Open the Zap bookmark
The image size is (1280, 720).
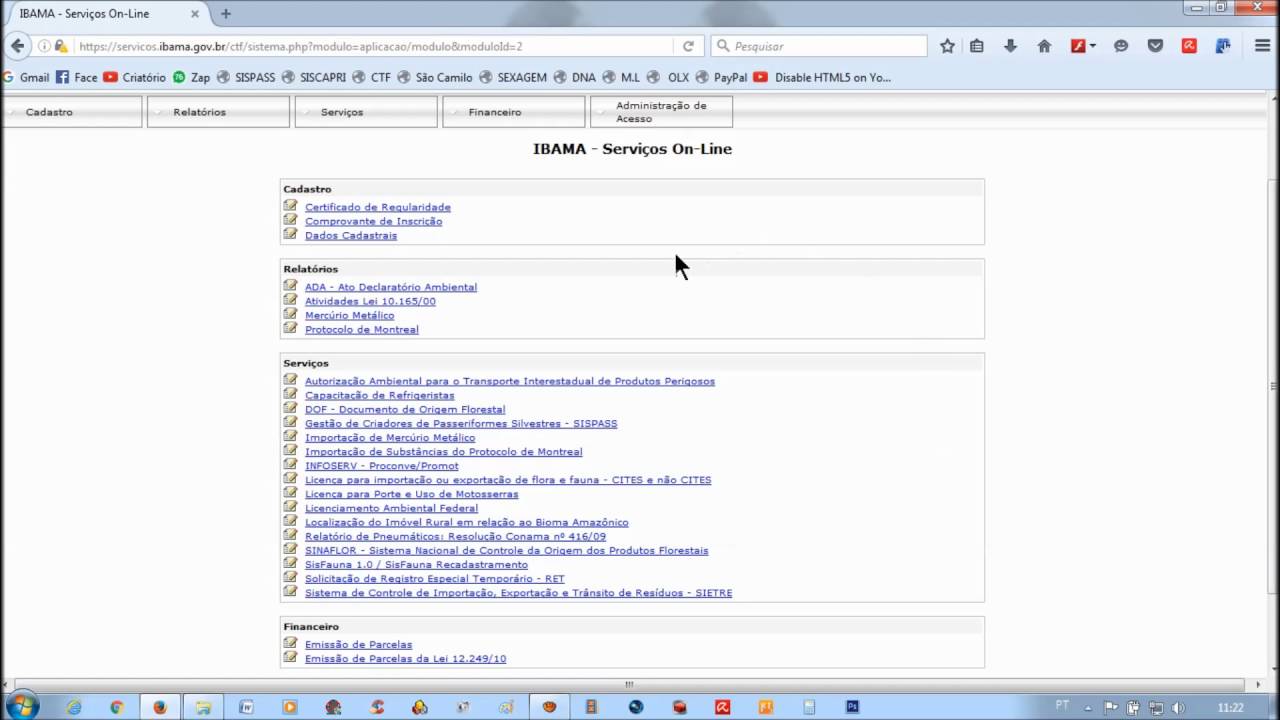coord(192,77)
